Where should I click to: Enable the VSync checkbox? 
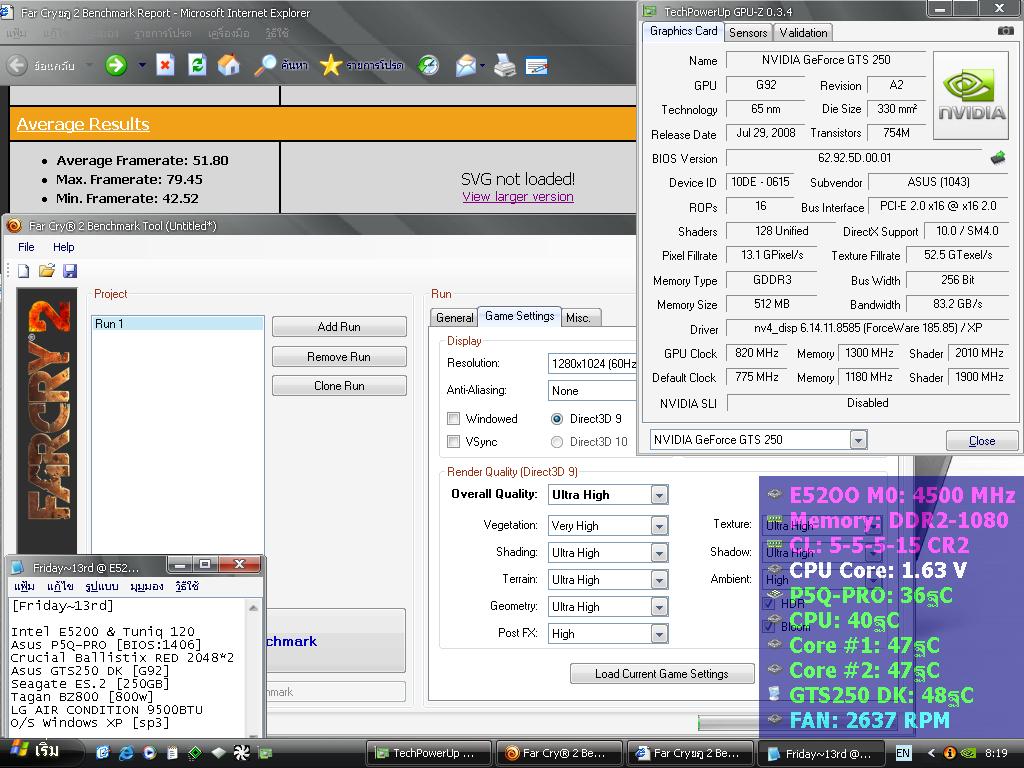(x=453, y=441)
